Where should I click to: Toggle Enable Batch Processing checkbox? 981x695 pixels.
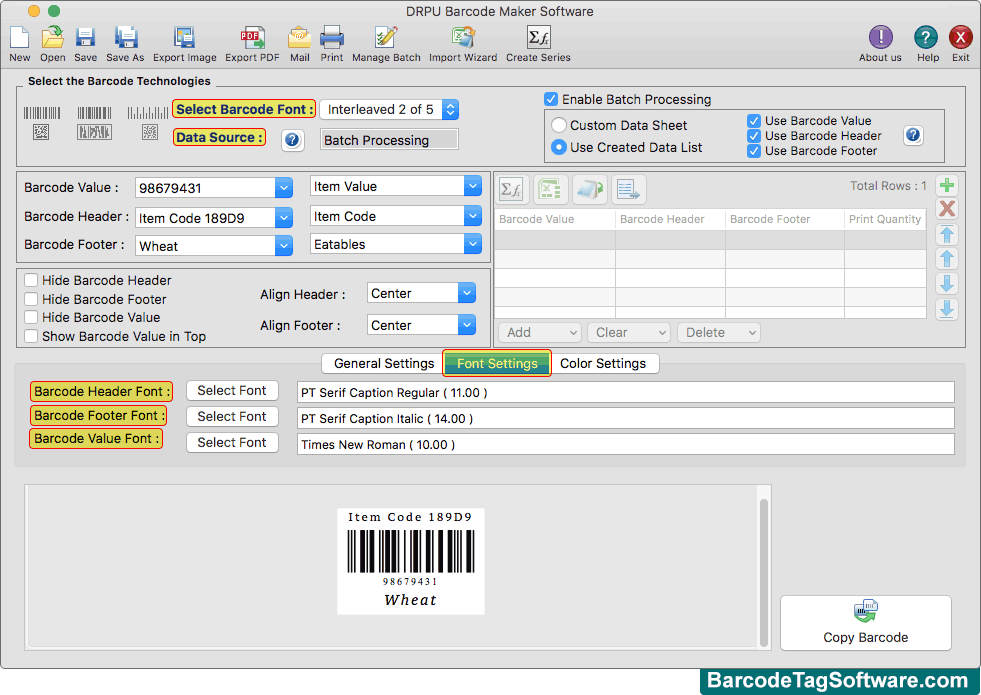(551, 99)
